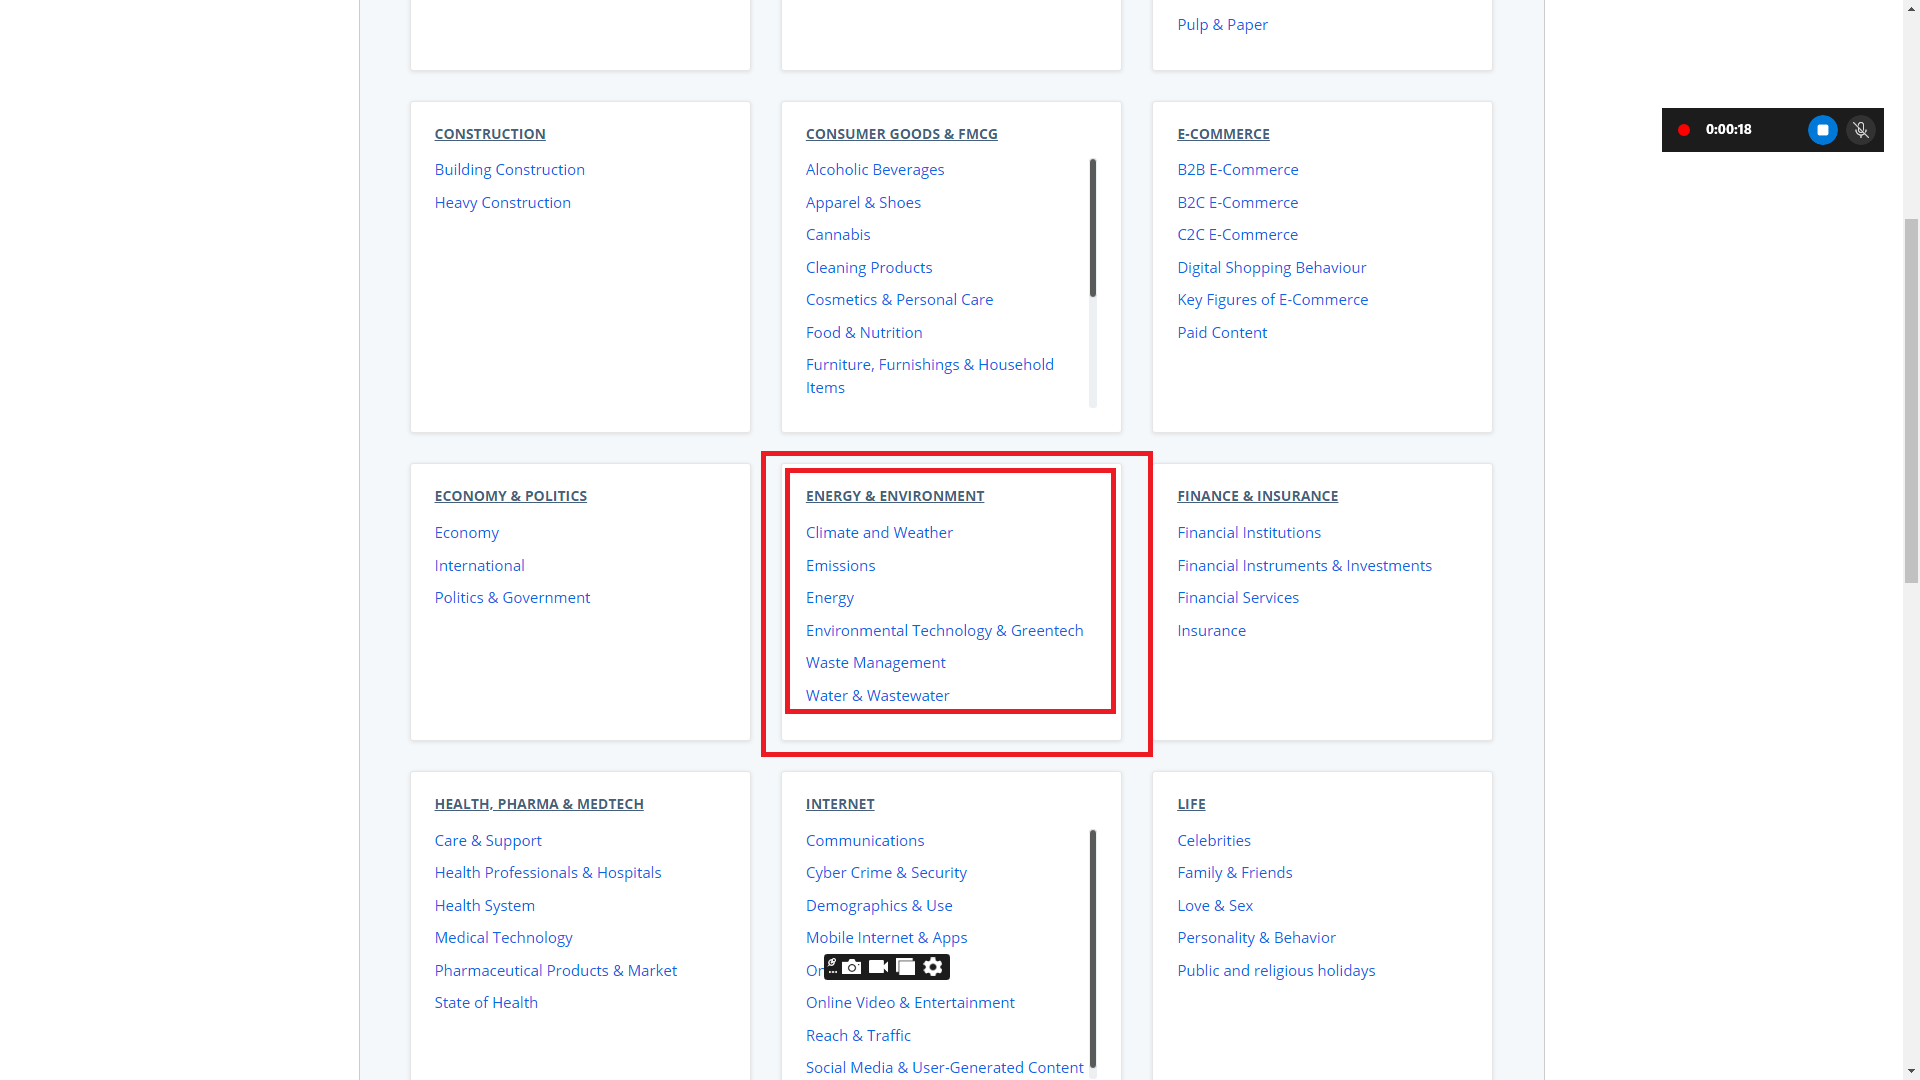Screen dimensions: 1920x1080
Task: Click the overlapping windows icon
Action: pyautogui.click(x=906, y=967)
